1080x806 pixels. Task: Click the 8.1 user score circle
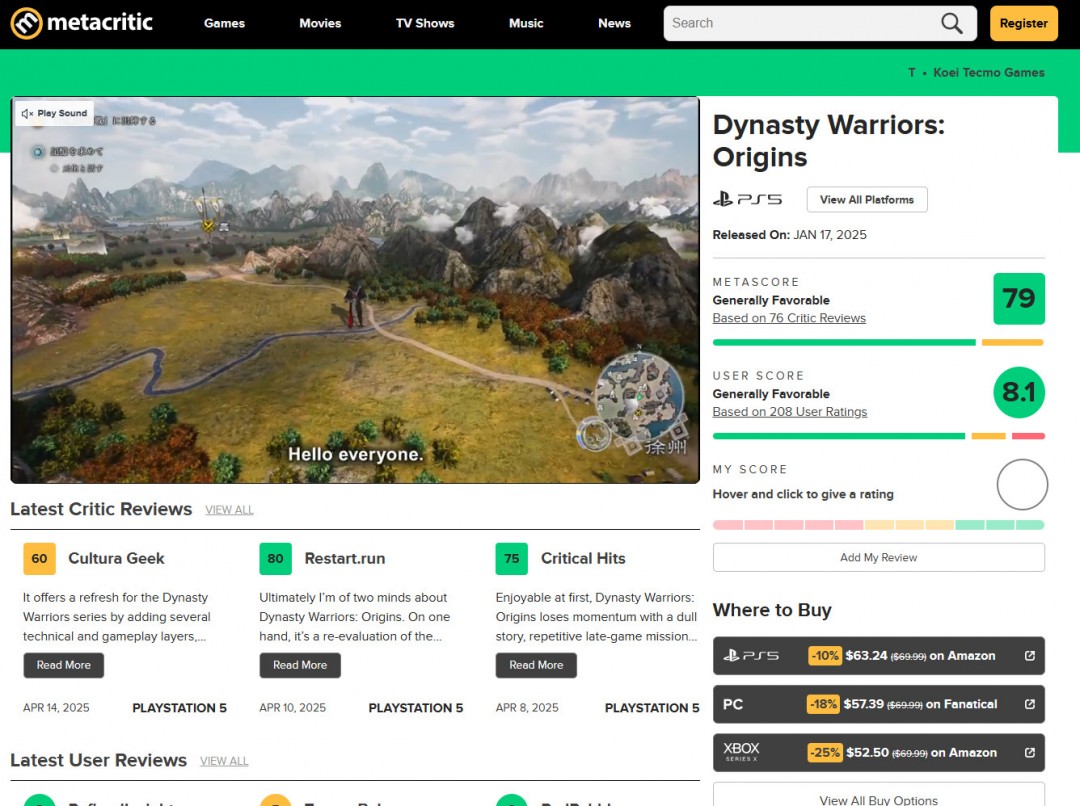(1018, 393)
